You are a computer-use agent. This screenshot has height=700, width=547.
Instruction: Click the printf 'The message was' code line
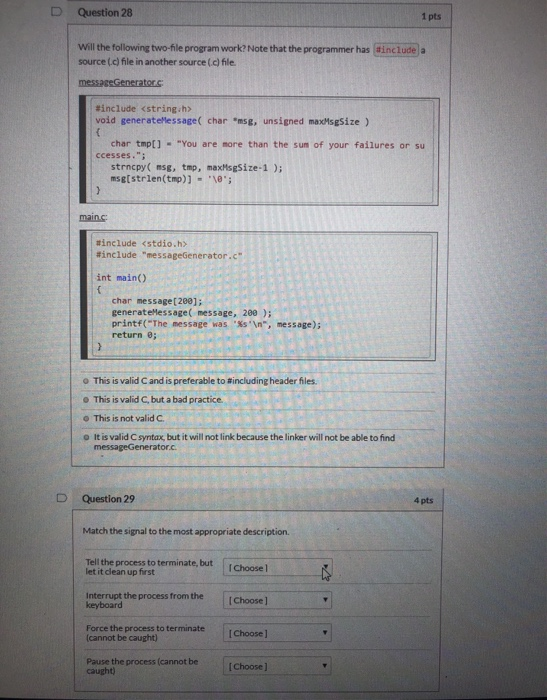[x=216, y=324]
